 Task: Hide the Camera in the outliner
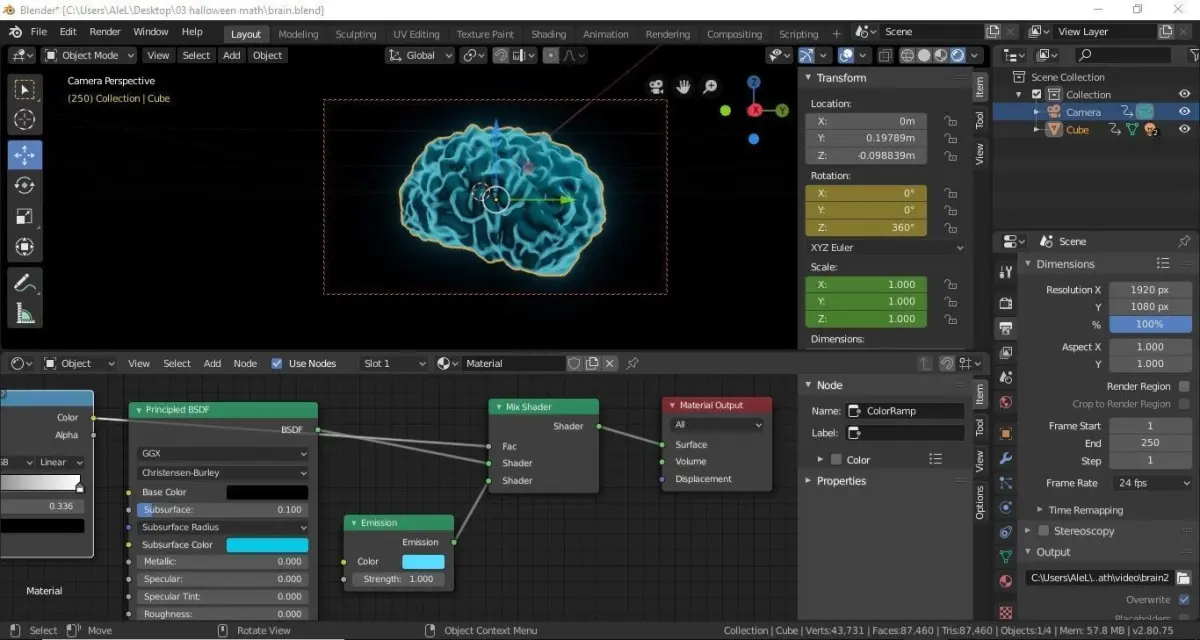[1184, 112]
